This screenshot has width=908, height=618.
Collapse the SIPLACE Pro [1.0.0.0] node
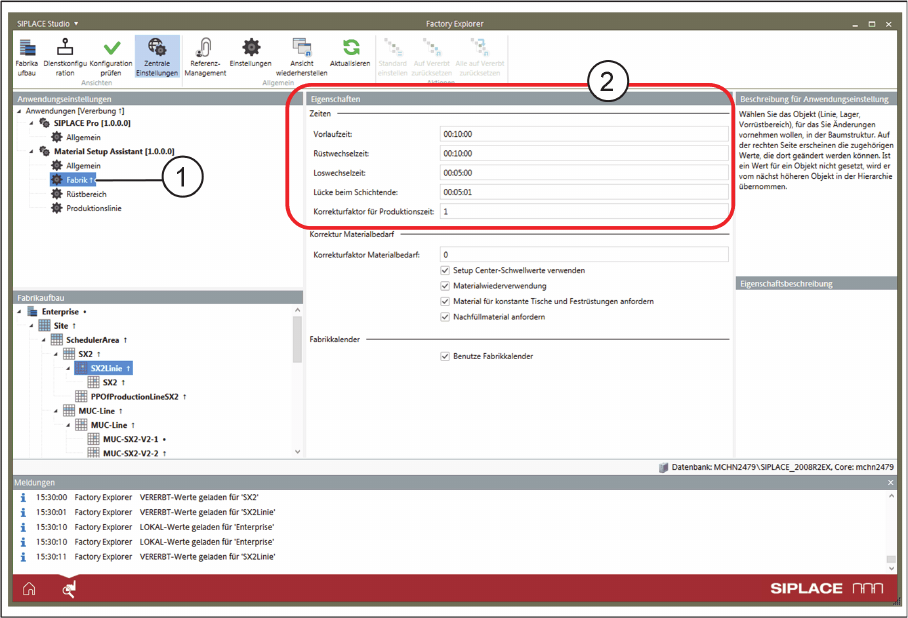coord(32,123)
